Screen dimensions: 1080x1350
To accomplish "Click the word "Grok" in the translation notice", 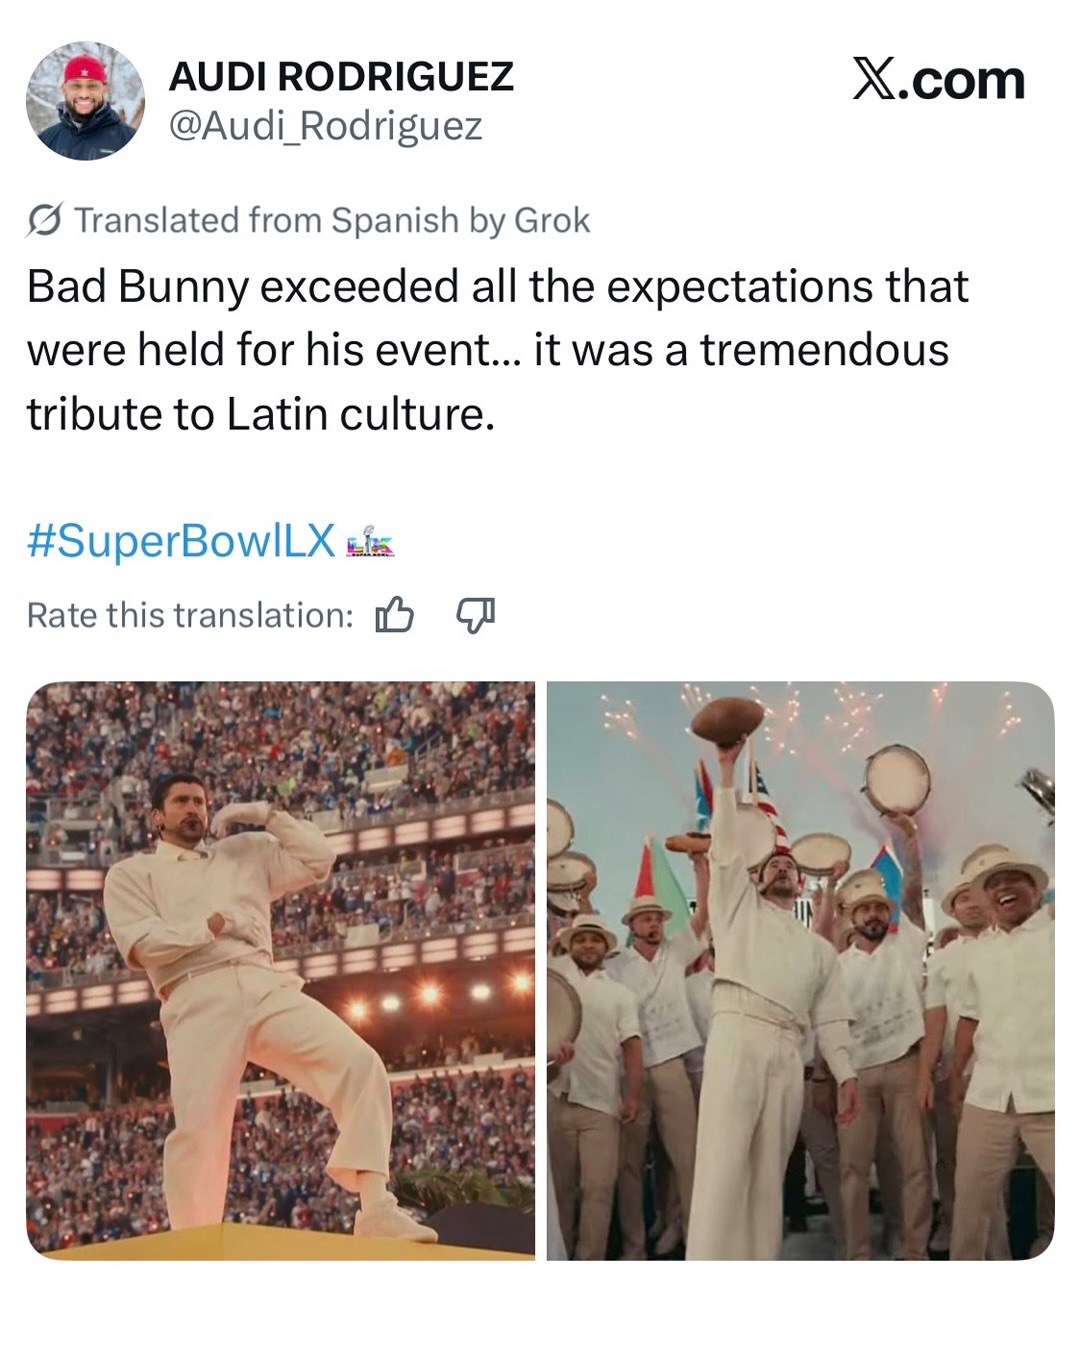I will pos(551,220).
